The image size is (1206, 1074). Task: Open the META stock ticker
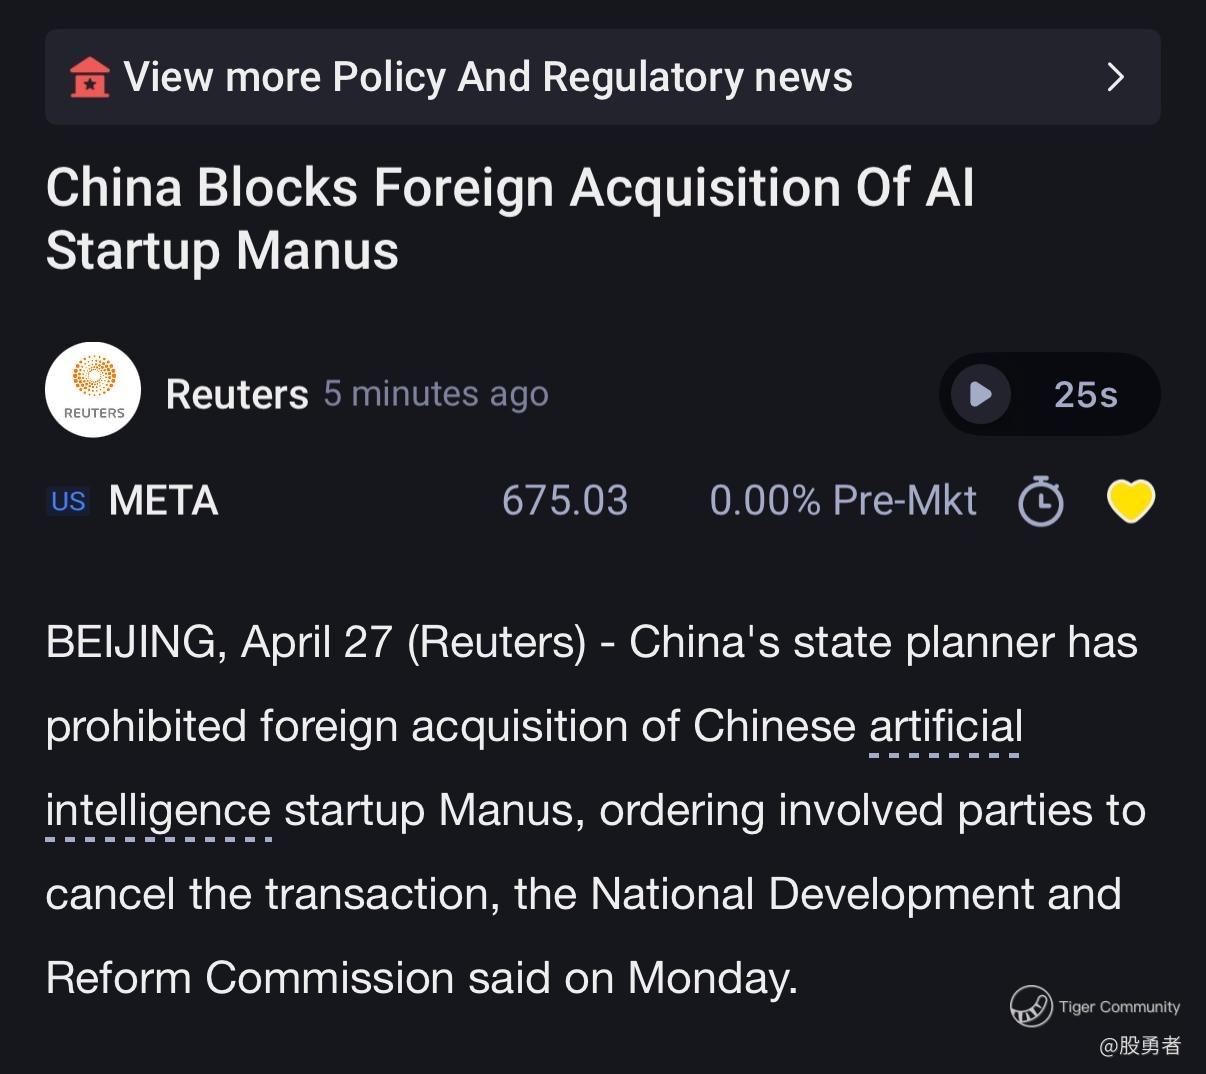163,500
